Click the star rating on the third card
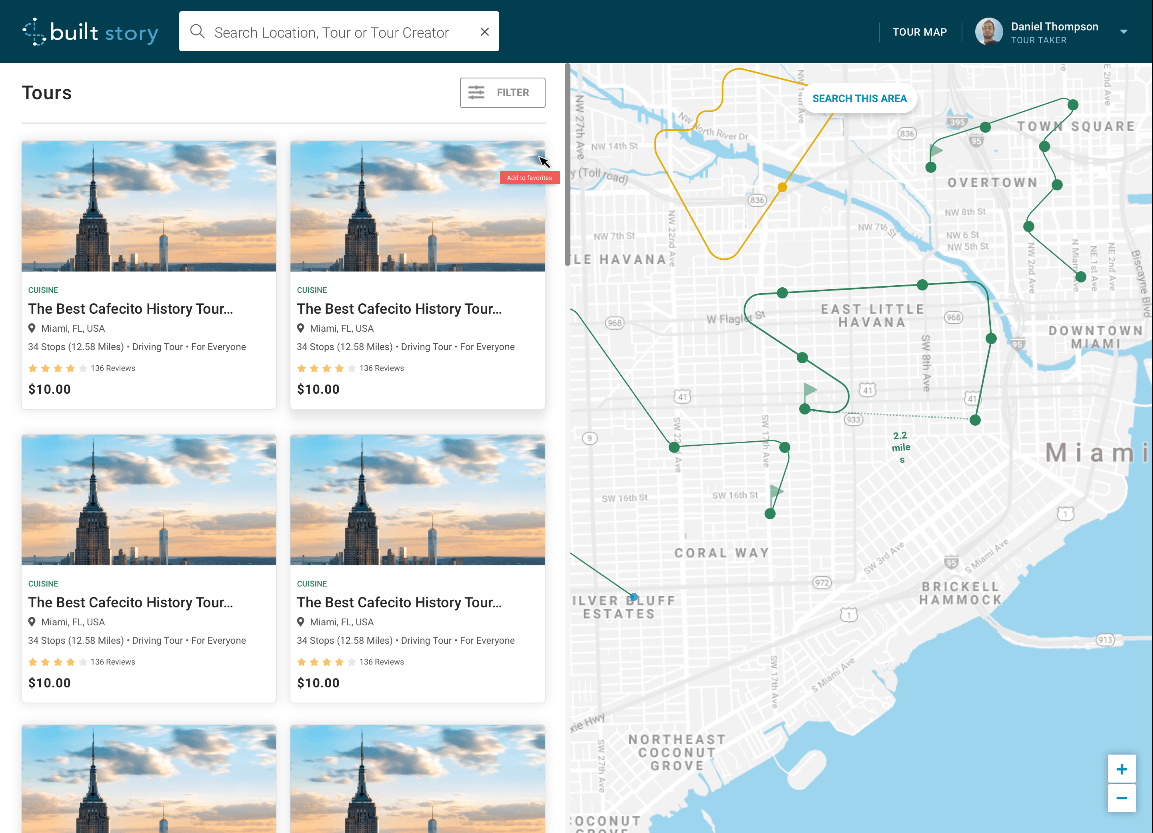This screenshot has height=833, width=1153. [57, 662]
